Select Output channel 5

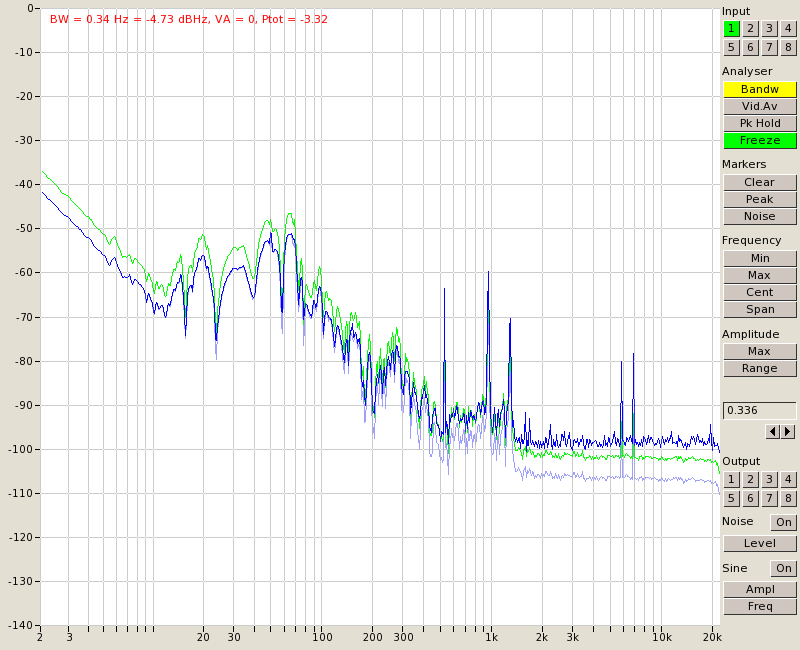point(731,498)
